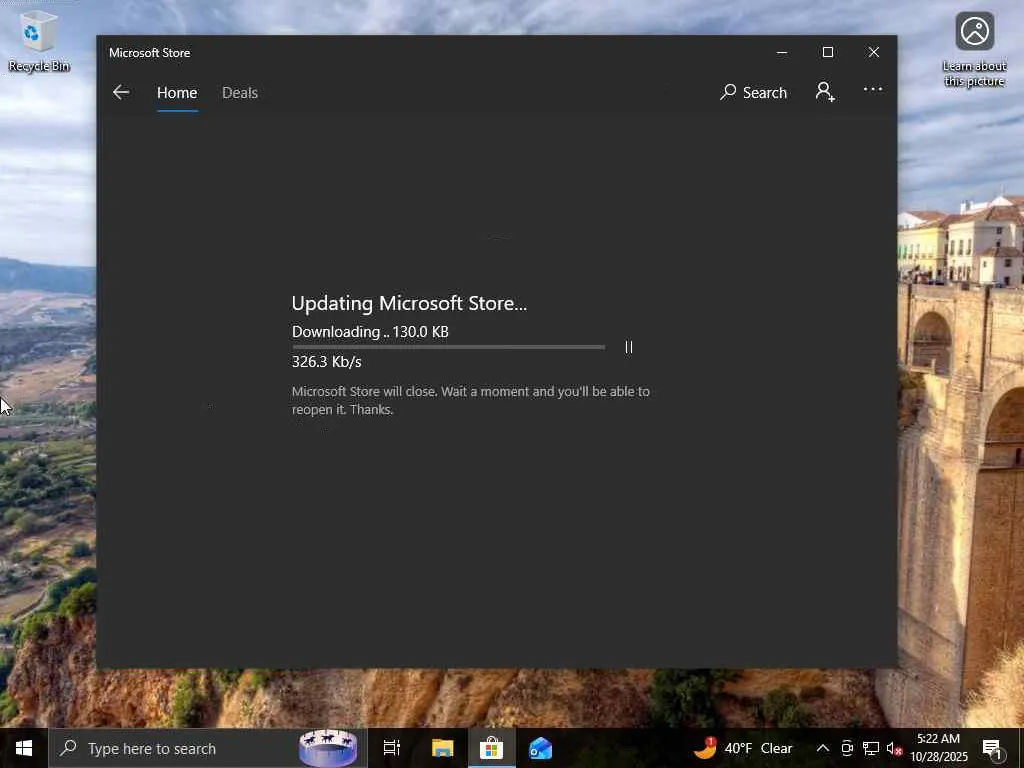Minimize the Microsoft Store window
1024x768 pixels.
782,52
